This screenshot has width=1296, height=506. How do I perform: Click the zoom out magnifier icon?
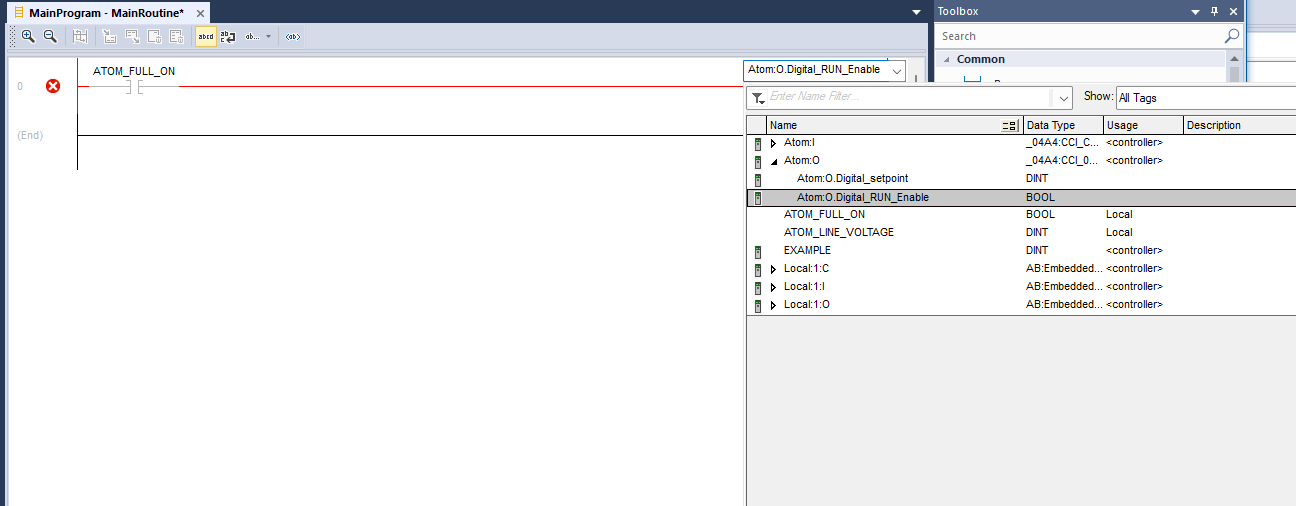50,36
